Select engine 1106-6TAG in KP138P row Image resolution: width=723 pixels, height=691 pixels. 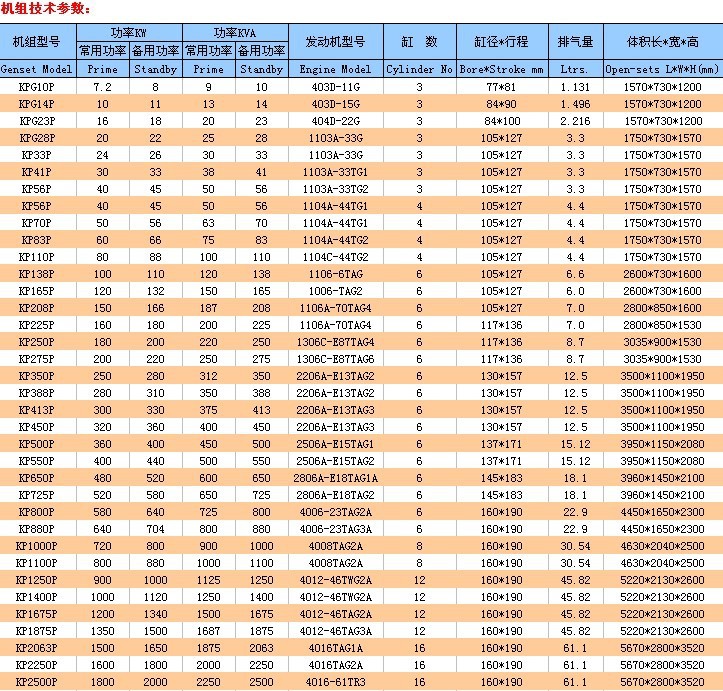[336, 274]
